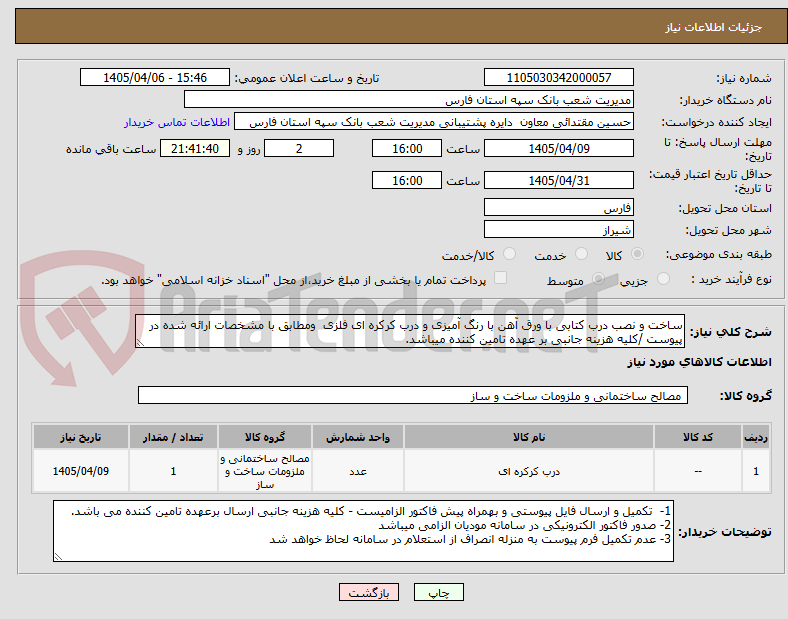Select the جزیی purchase type radio
This screenshot has height=619, width=788.
click(x=663, y=279)
